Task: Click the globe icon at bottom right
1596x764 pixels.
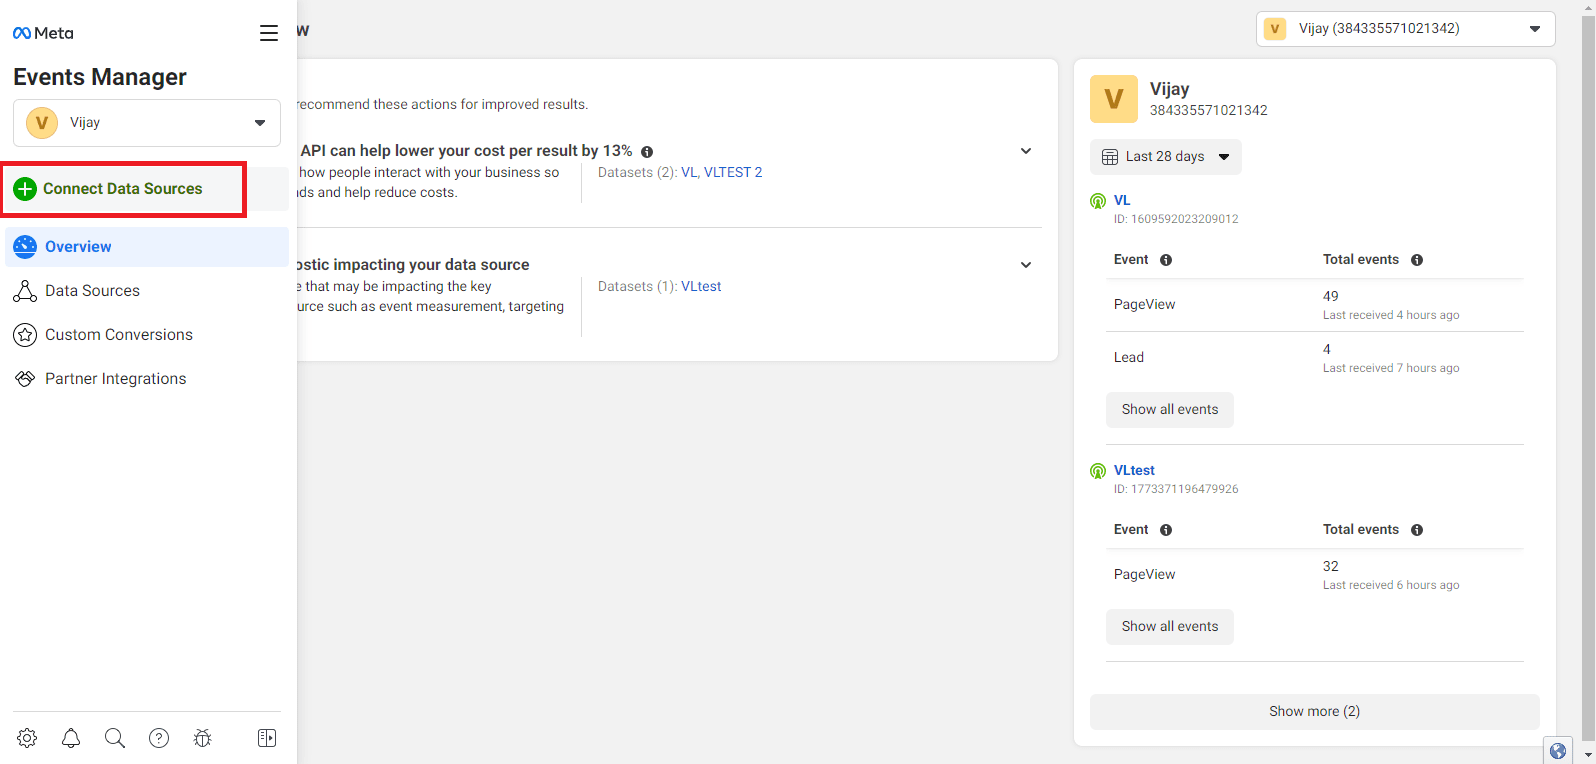Action: 1557,751
